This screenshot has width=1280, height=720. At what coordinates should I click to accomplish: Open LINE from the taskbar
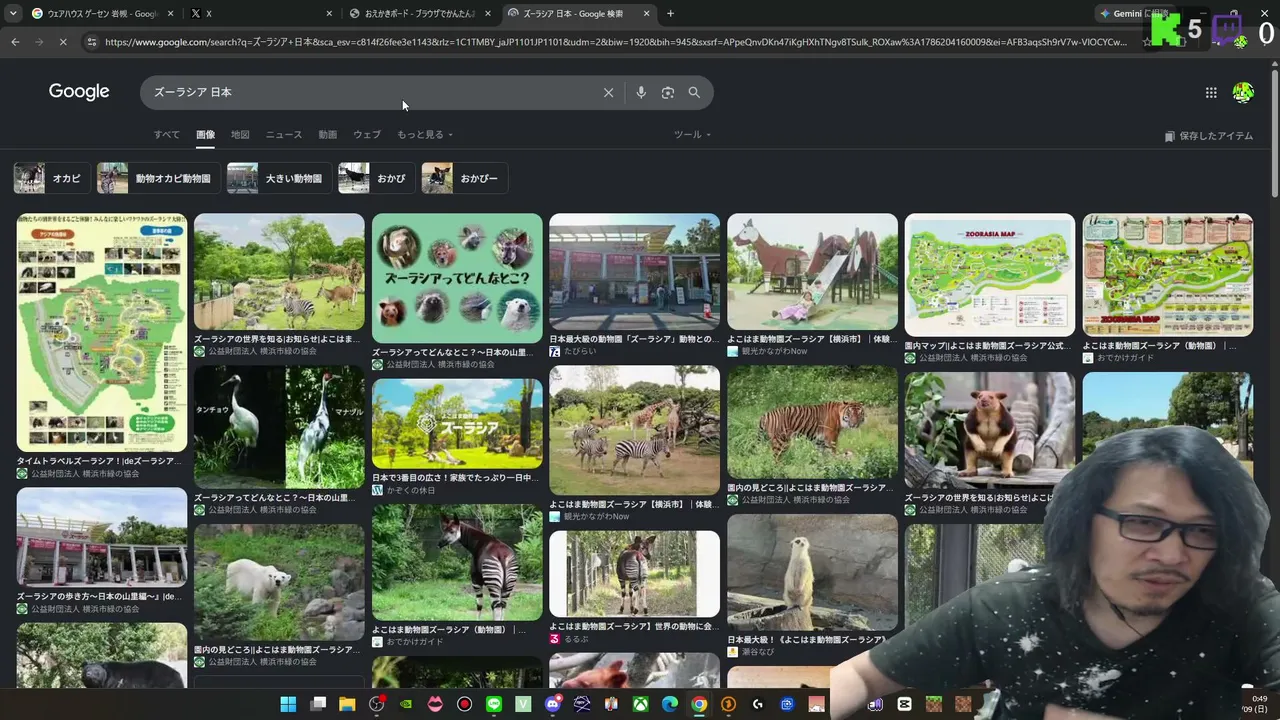493,704
